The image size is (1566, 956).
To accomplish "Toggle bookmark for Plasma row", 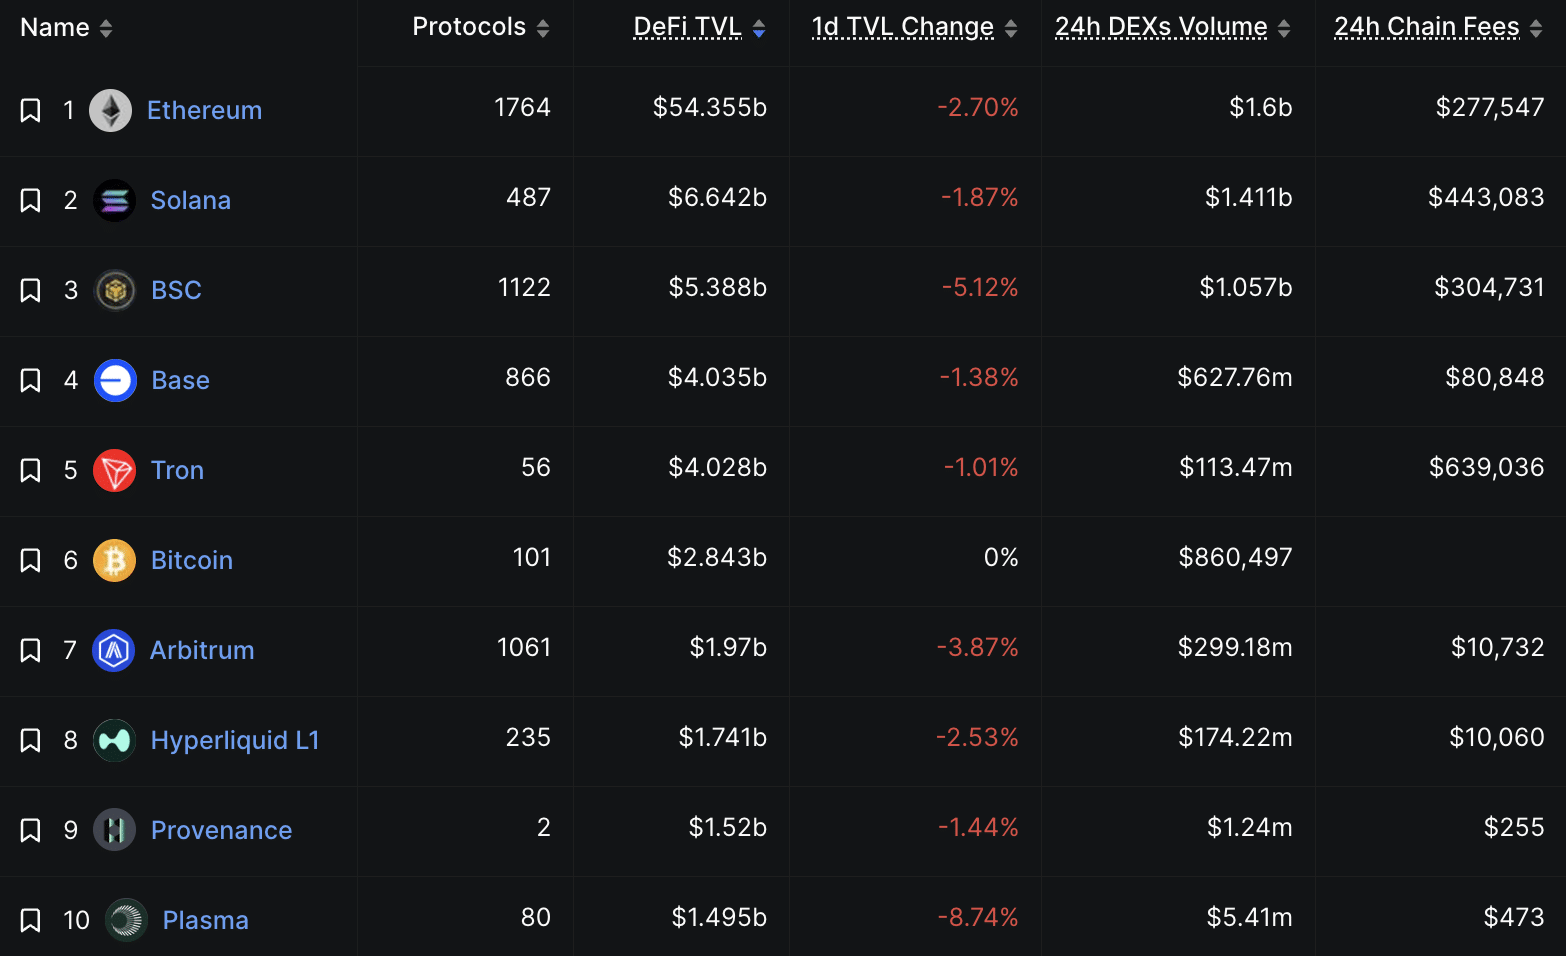I will [30, 920].
